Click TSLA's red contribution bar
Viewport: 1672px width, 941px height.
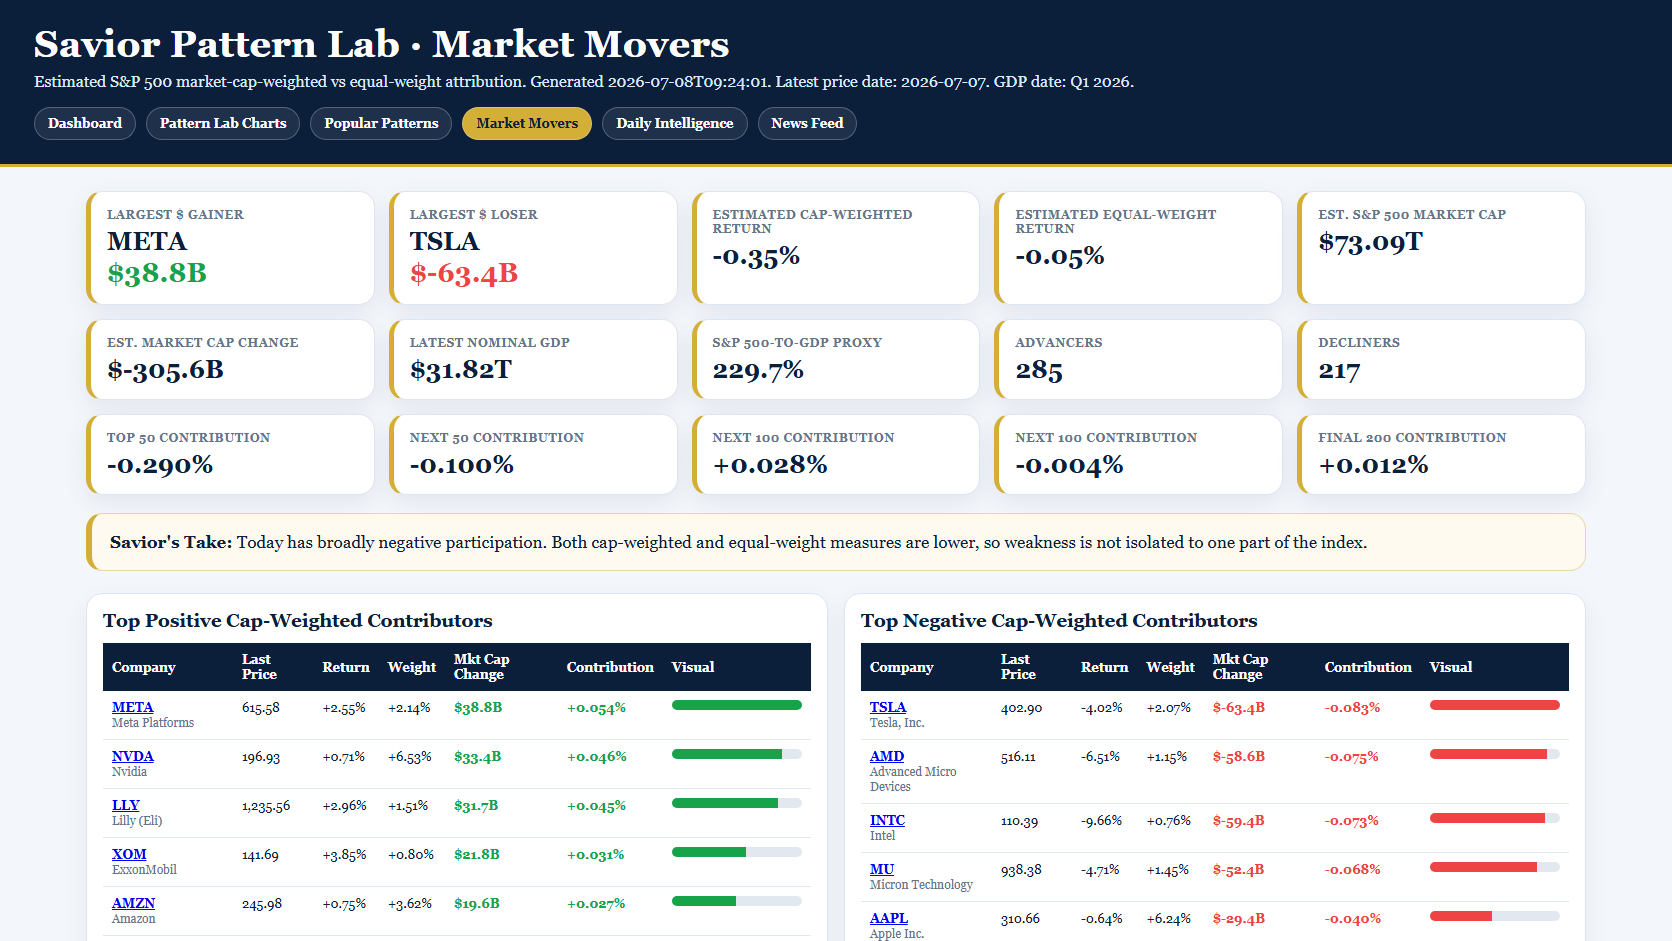[1495, 705]
